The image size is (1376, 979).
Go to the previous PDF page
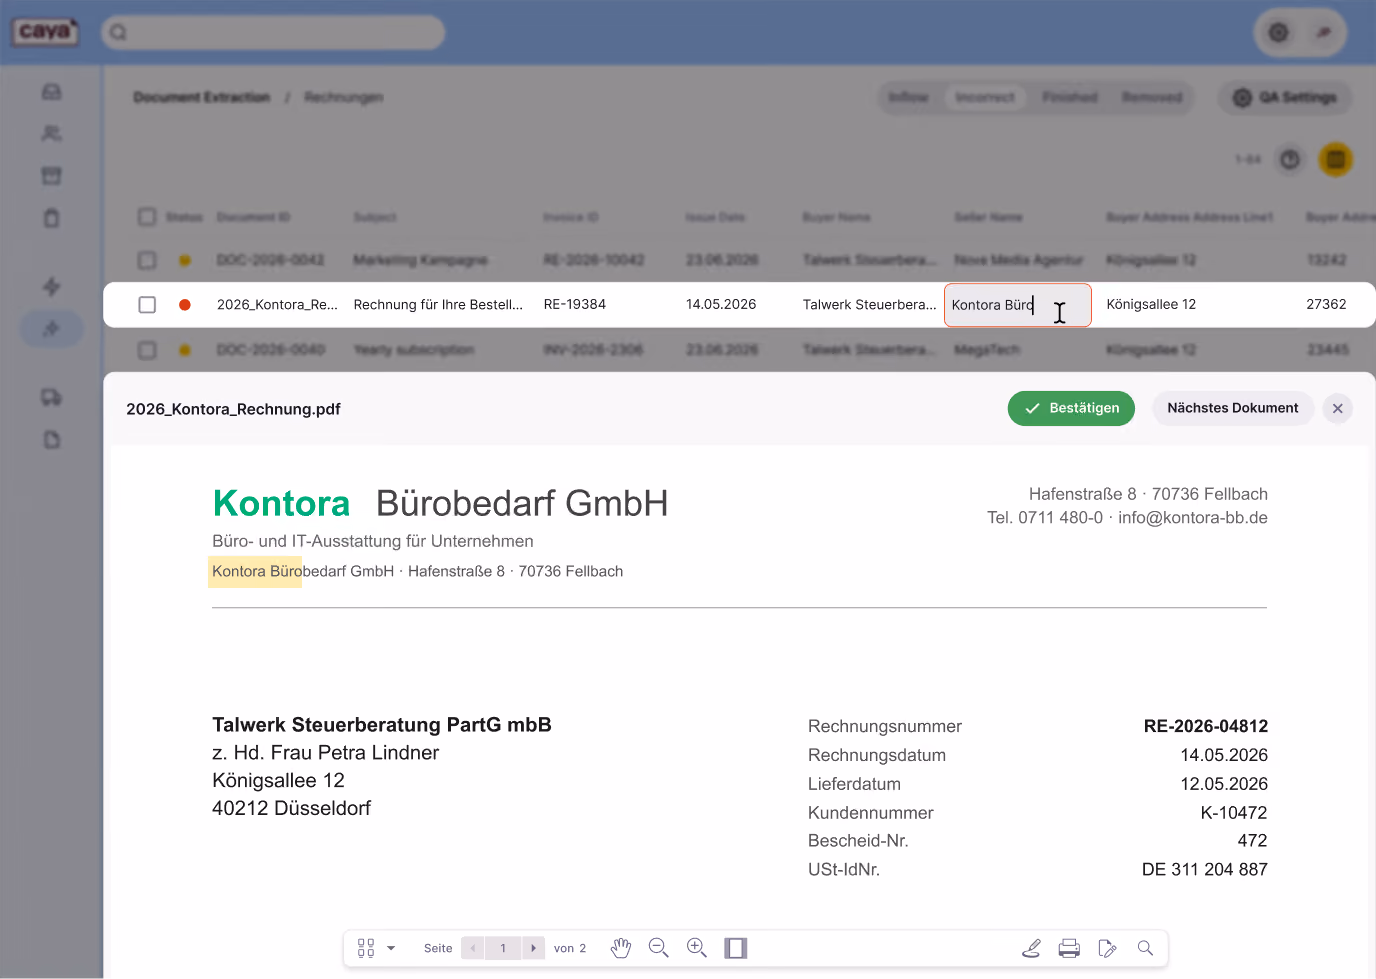tap(473, 948)
